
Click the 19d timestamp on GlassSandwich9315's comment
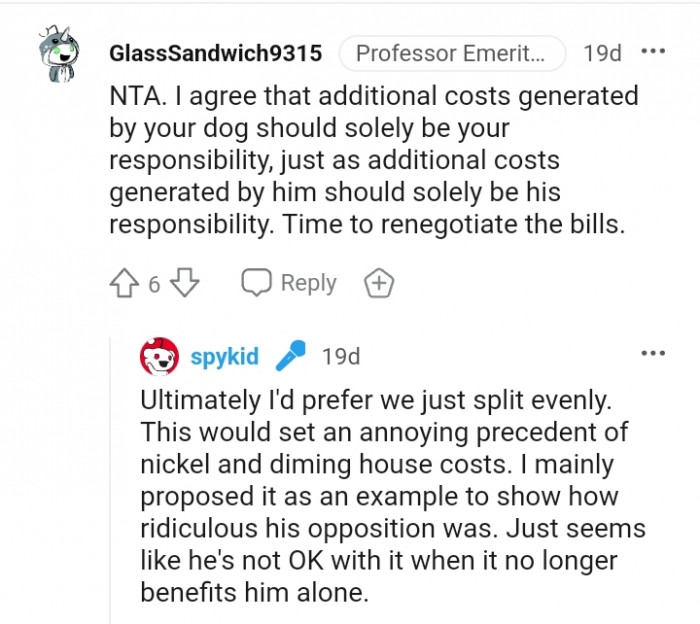point(602,53)
